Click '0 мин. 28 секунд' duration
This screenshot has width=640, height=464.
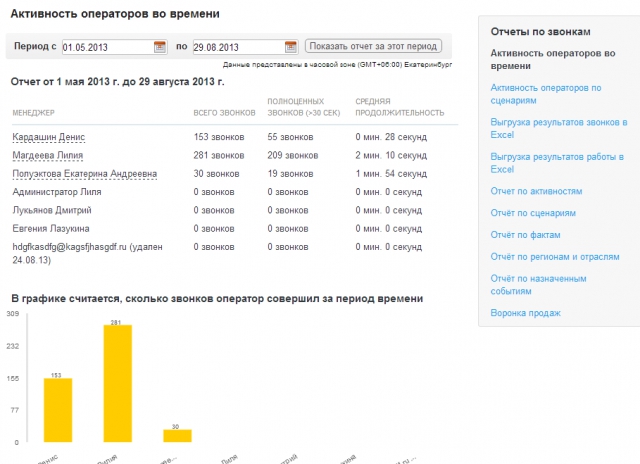coord(391,137)
